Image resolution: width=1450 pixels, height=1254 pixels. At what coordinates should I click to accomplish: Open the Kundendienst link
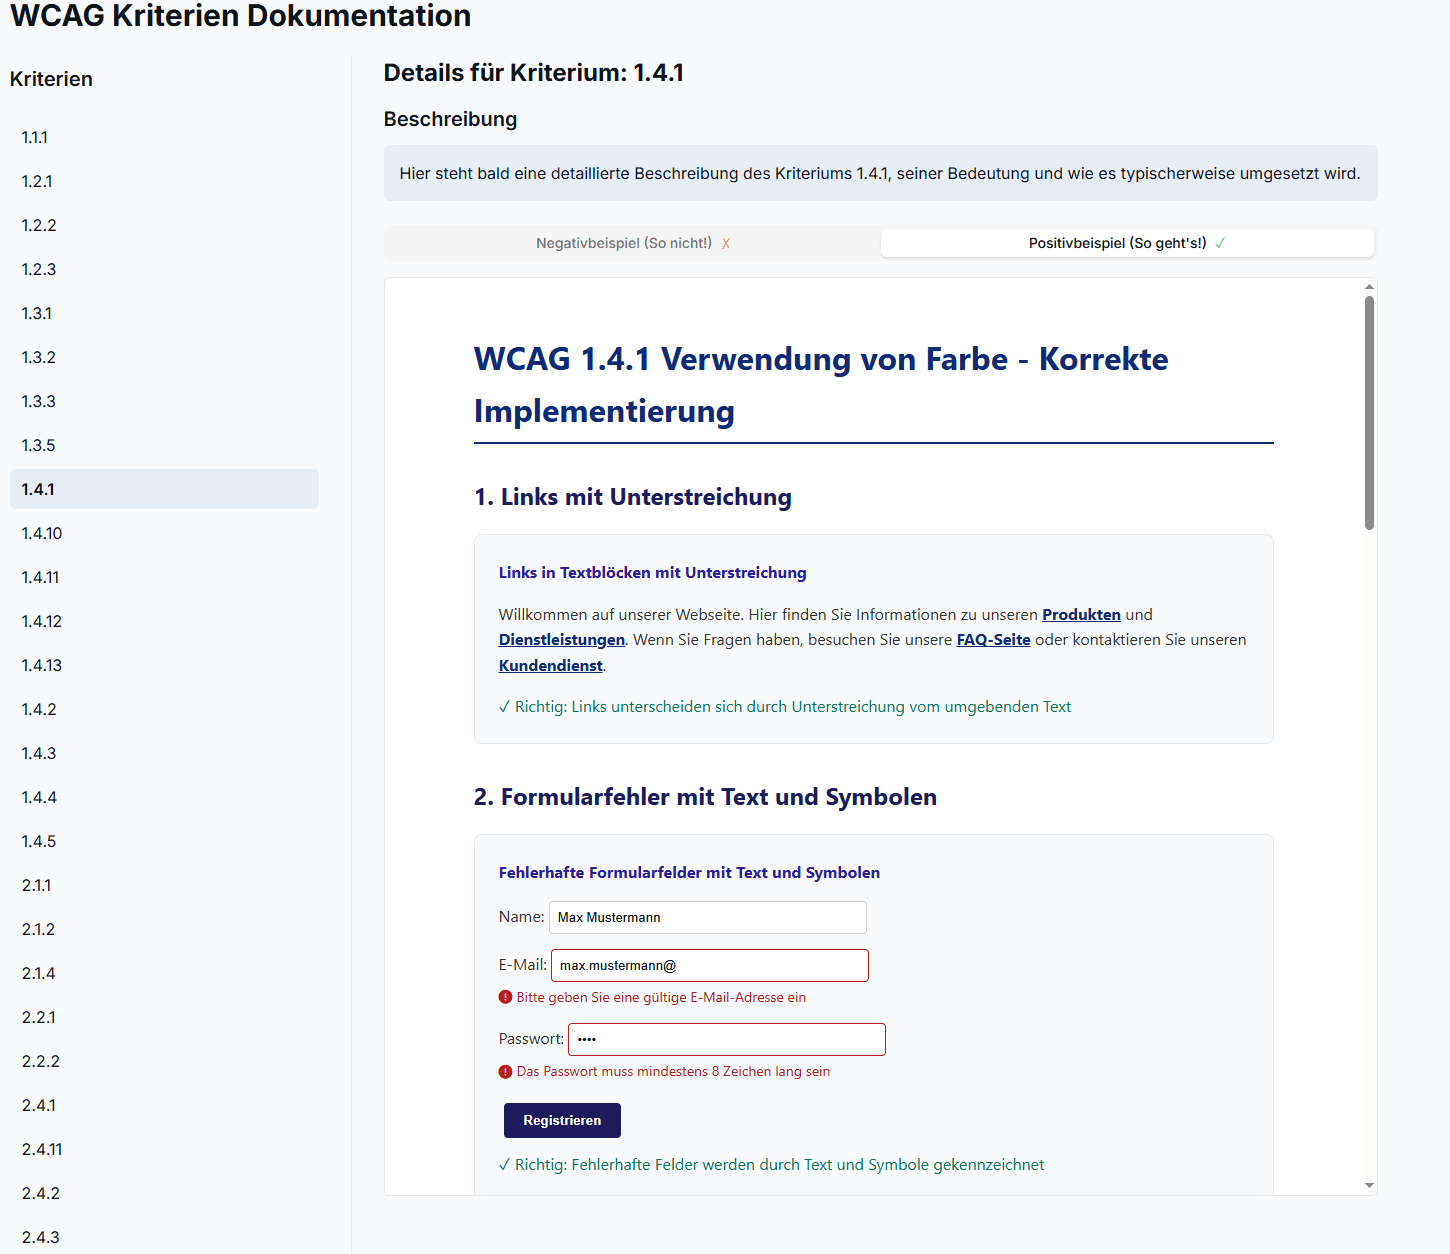click(x=550, y=665)
